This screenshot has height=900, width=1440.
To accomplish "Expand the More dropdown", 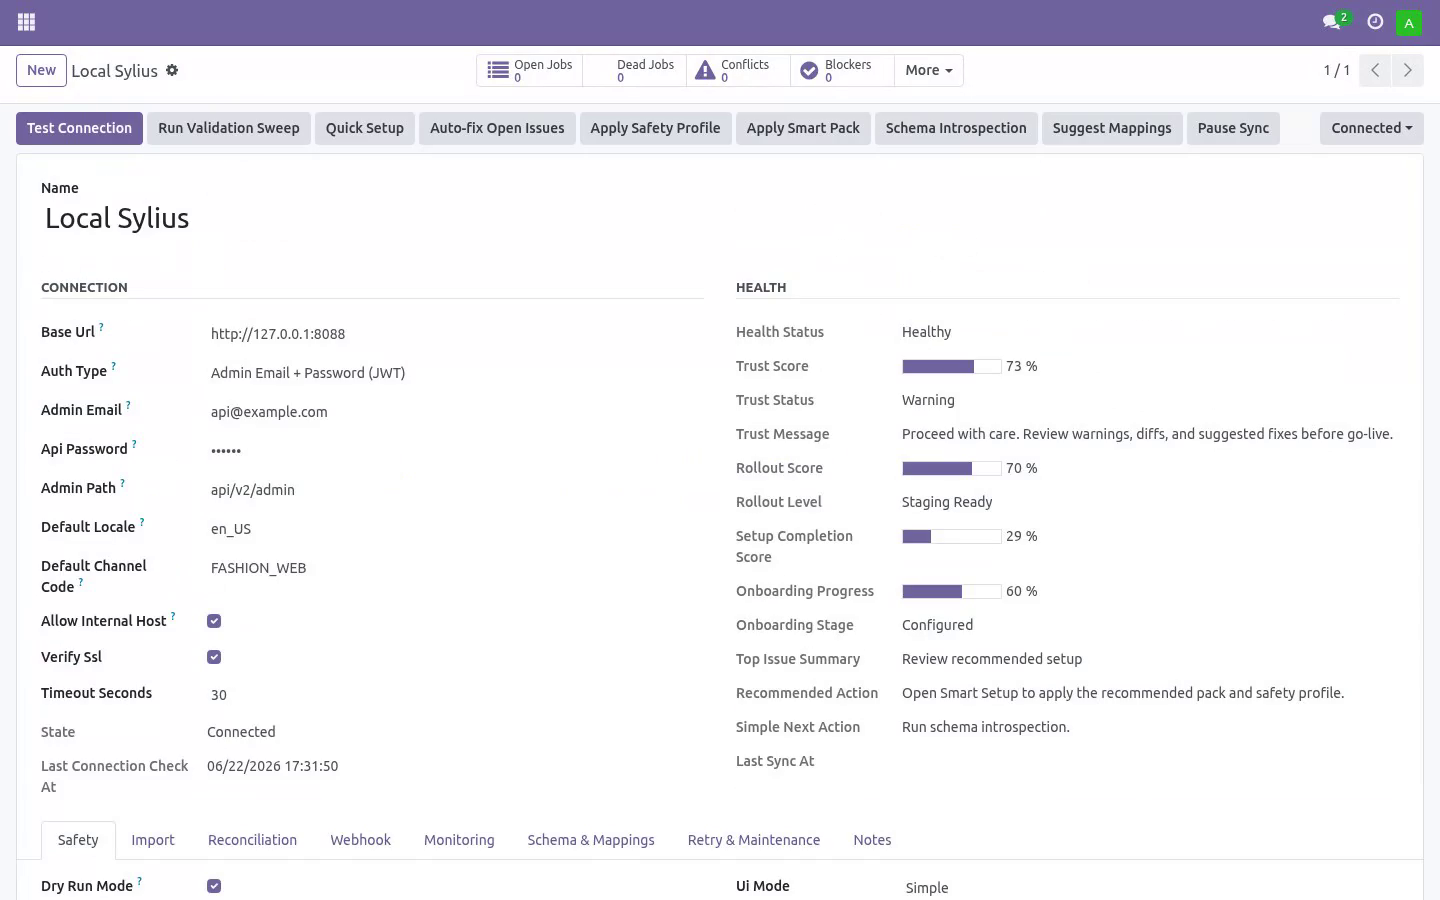I will coord(929,70).
